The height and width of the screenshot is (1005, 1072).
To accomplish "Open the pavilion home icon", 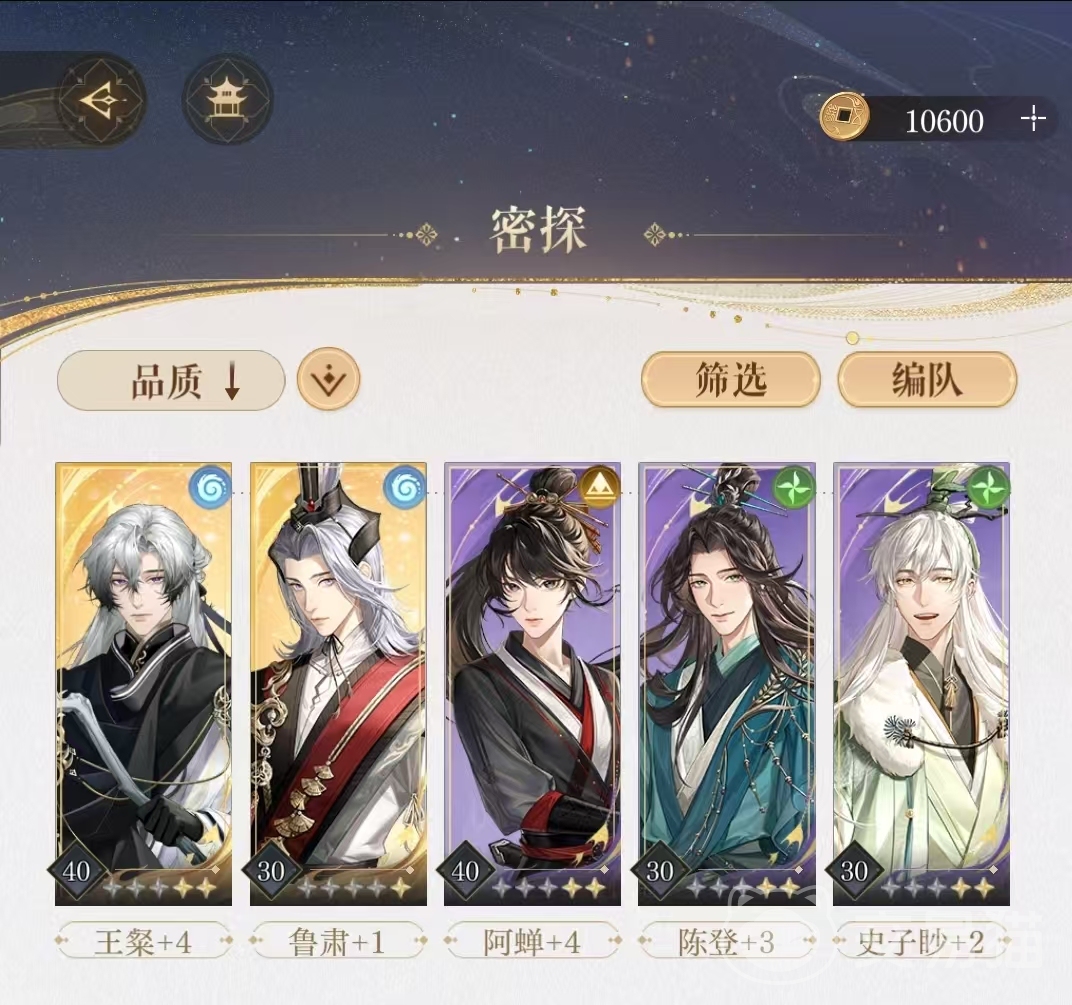I will (x=226, y=100).
